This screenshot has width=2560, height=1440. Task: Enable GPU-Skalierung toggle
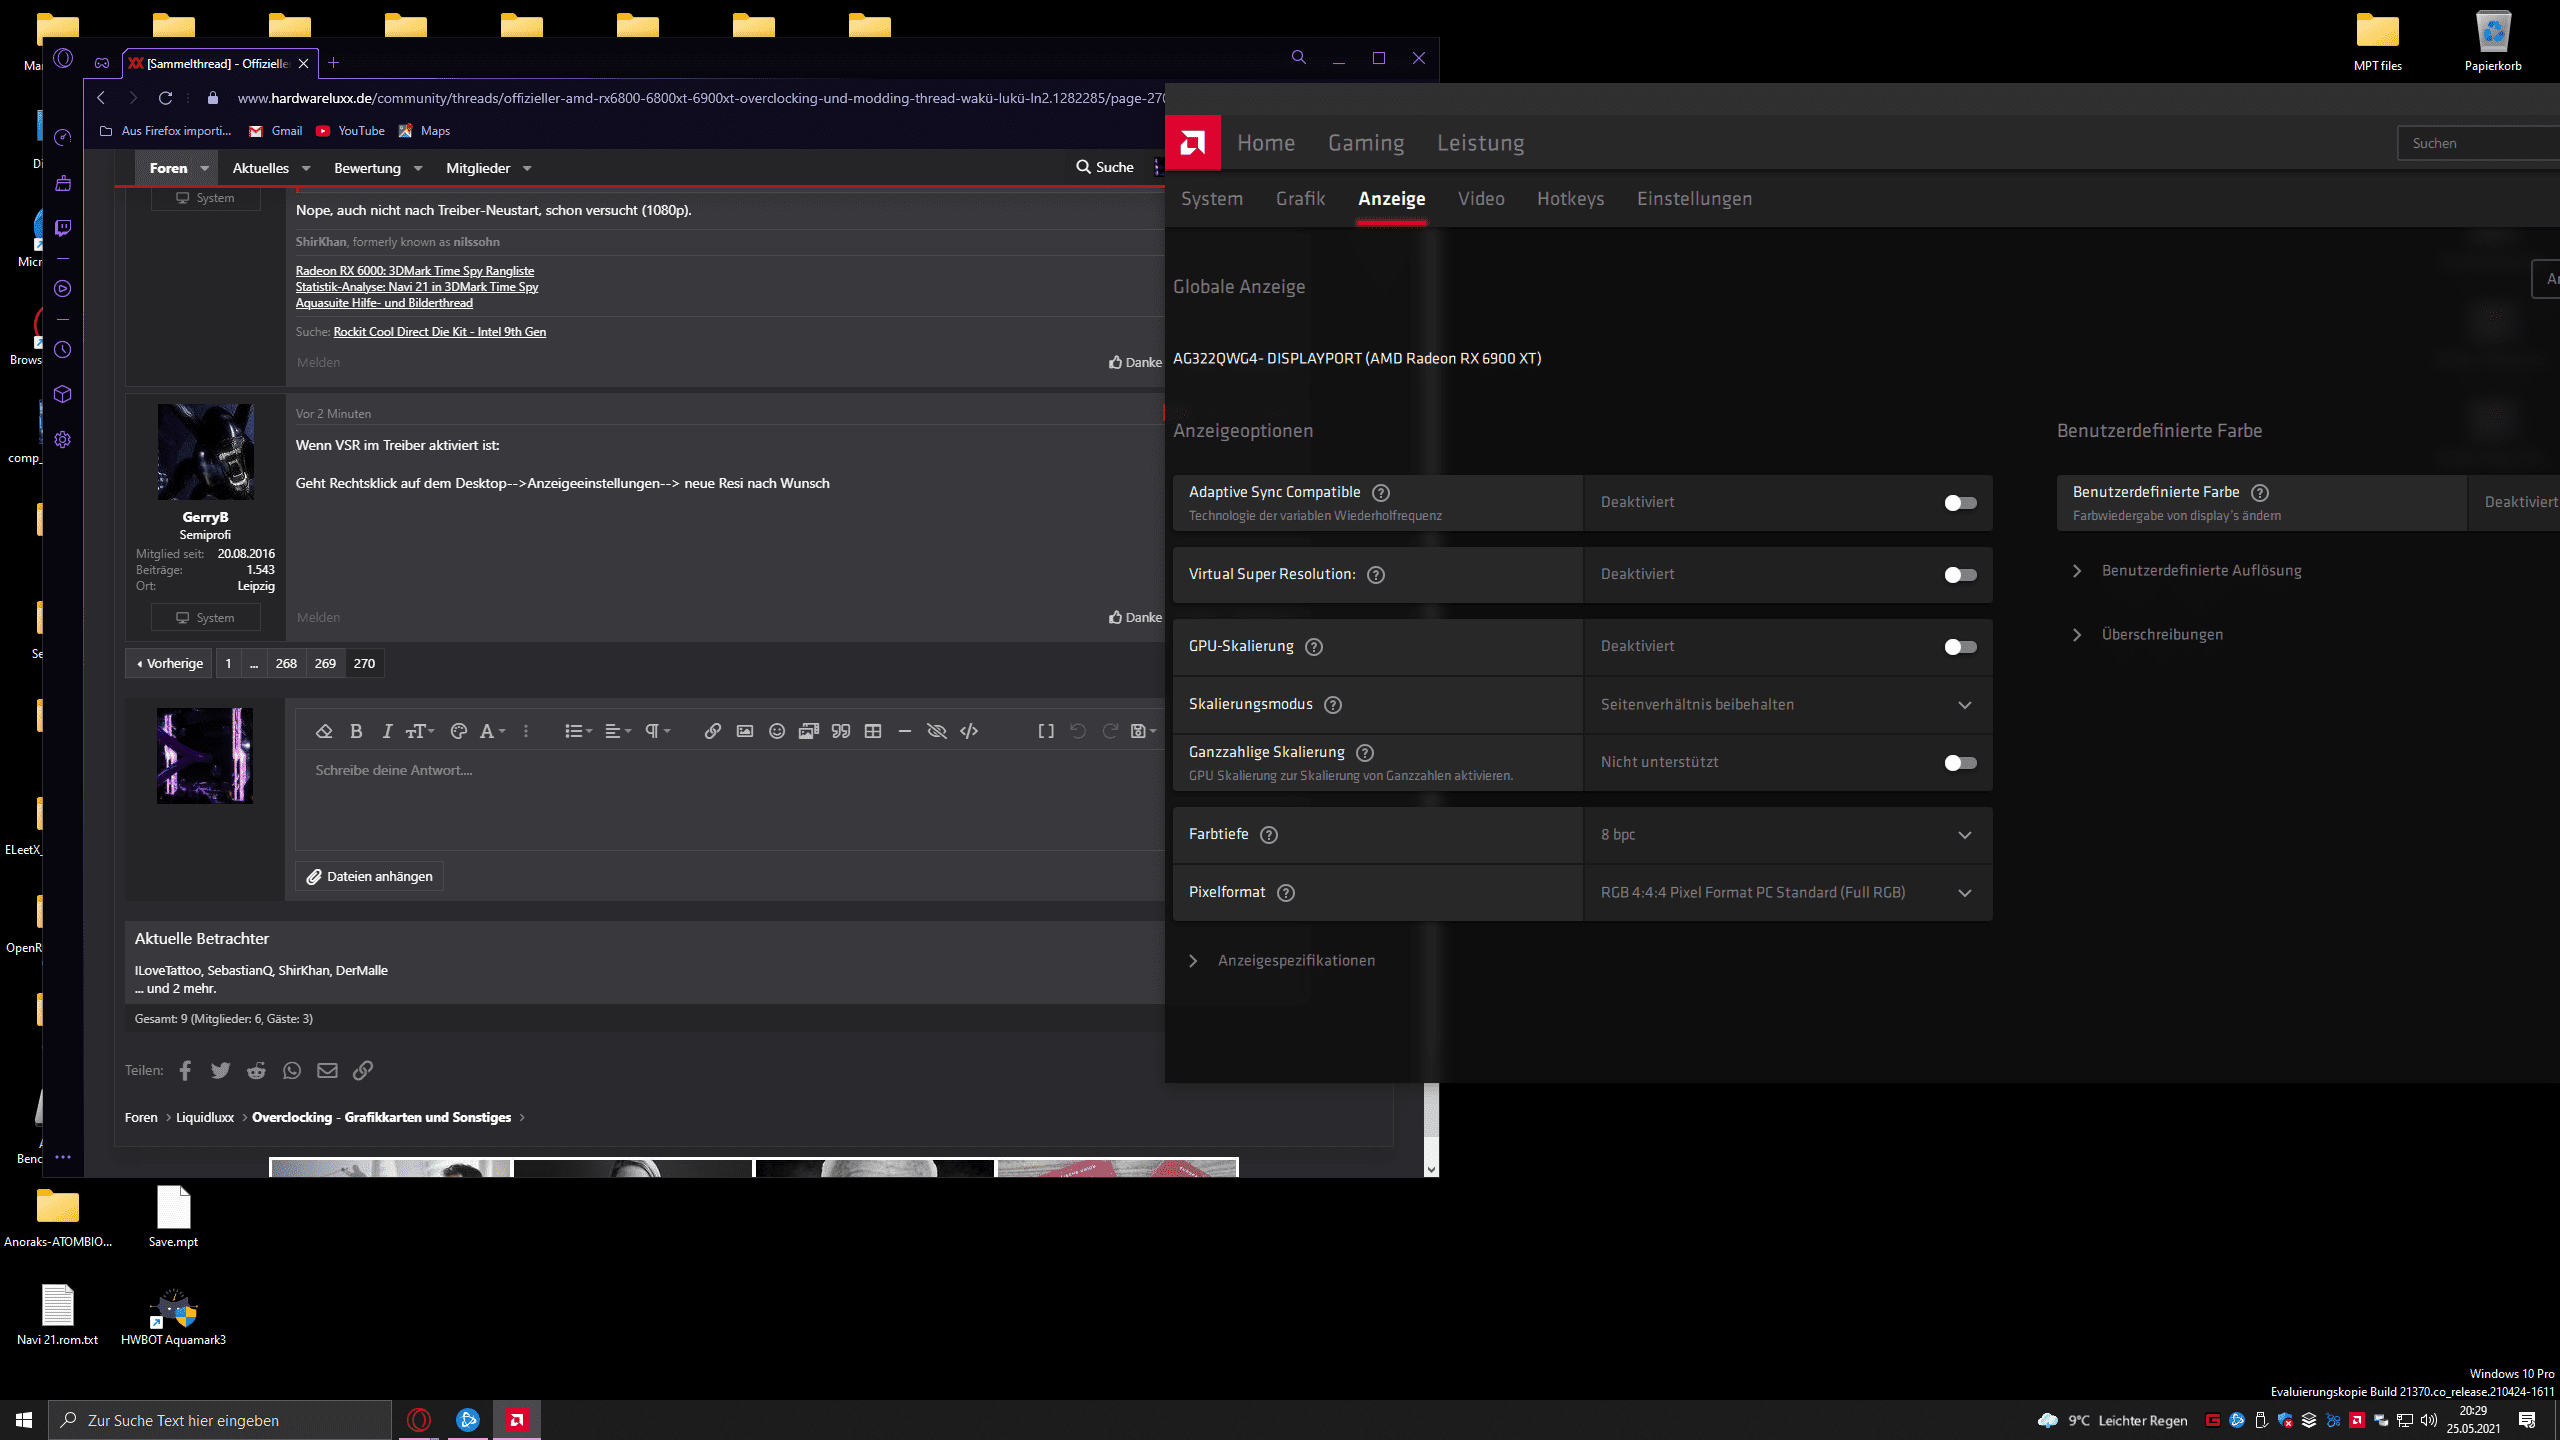tap(1960, 647)
